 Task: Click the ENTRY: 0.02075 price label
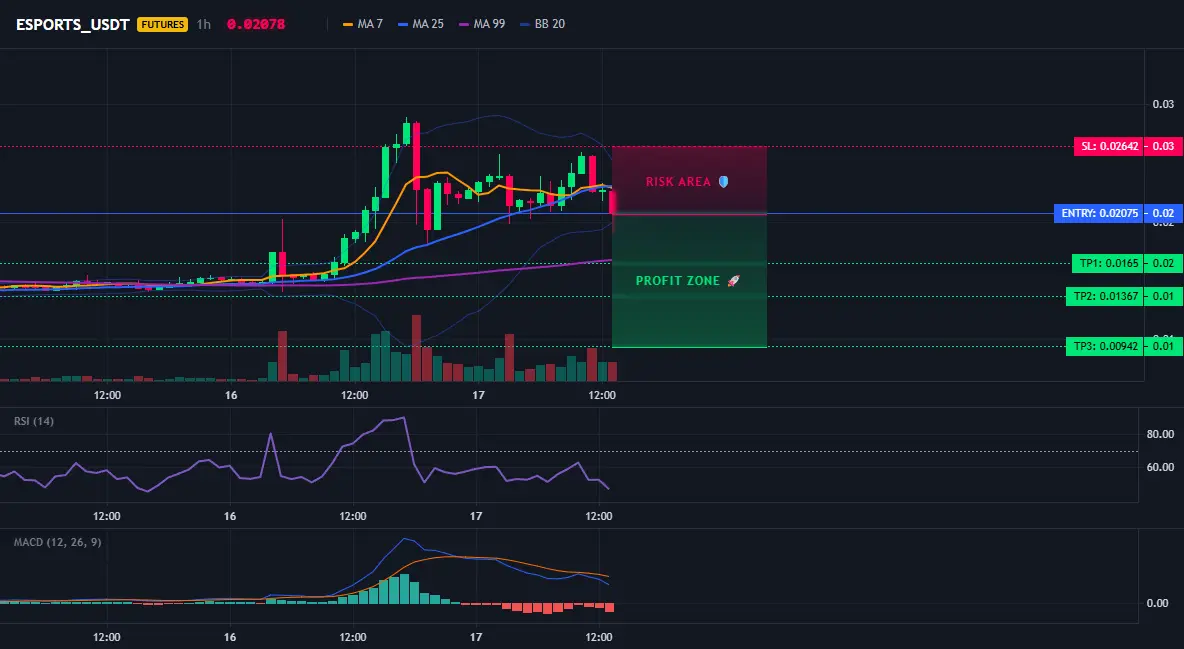coord(1099,214)
